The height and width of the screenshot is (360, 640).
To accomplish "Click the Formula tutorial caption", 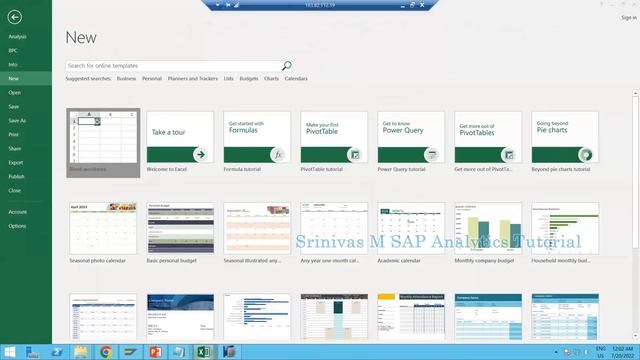I will click(242, 169).
